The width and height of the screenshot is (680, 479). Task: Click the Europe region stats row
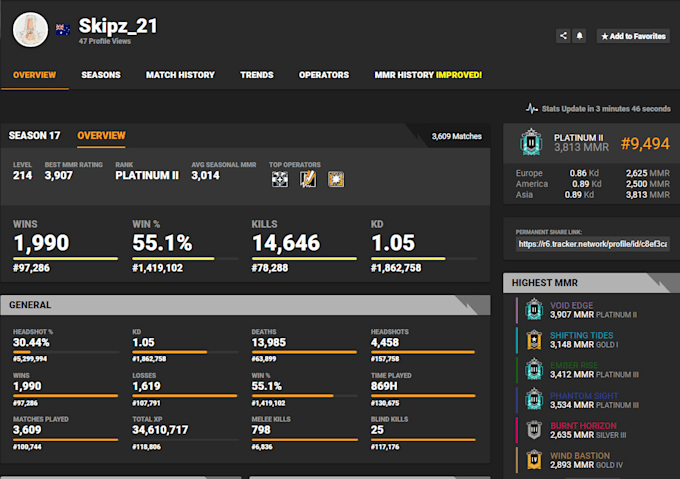pyautogui.click(x=592, y=173)
